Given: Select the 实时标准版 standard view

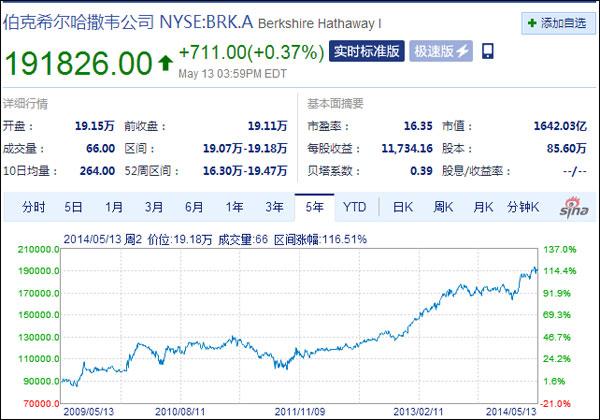Looking at the screenshot, I should [x=368, y=51].
